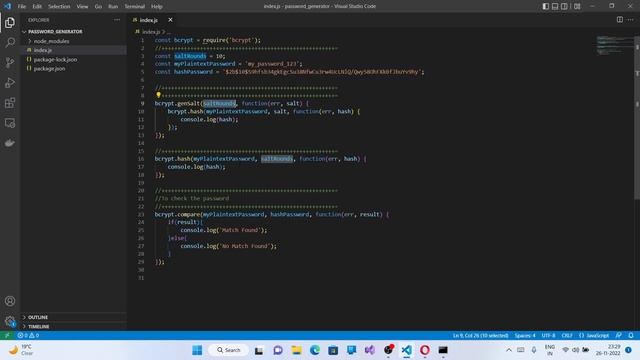Click the lightbulb code action icon
Image resolution: width=640 pixels, height=360 pixels.
(158, 95)
